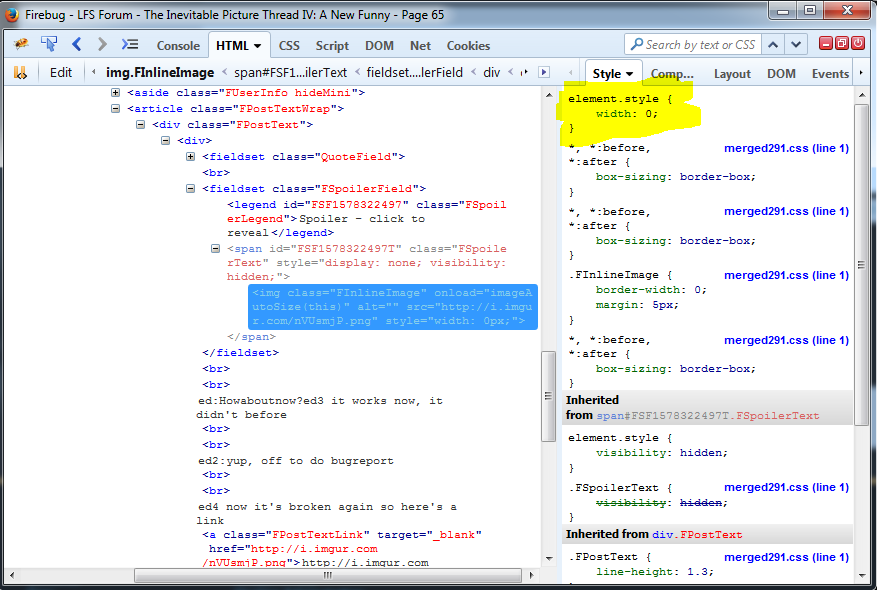
Task: Click the search magnifier icon
Action: point(636,44)
